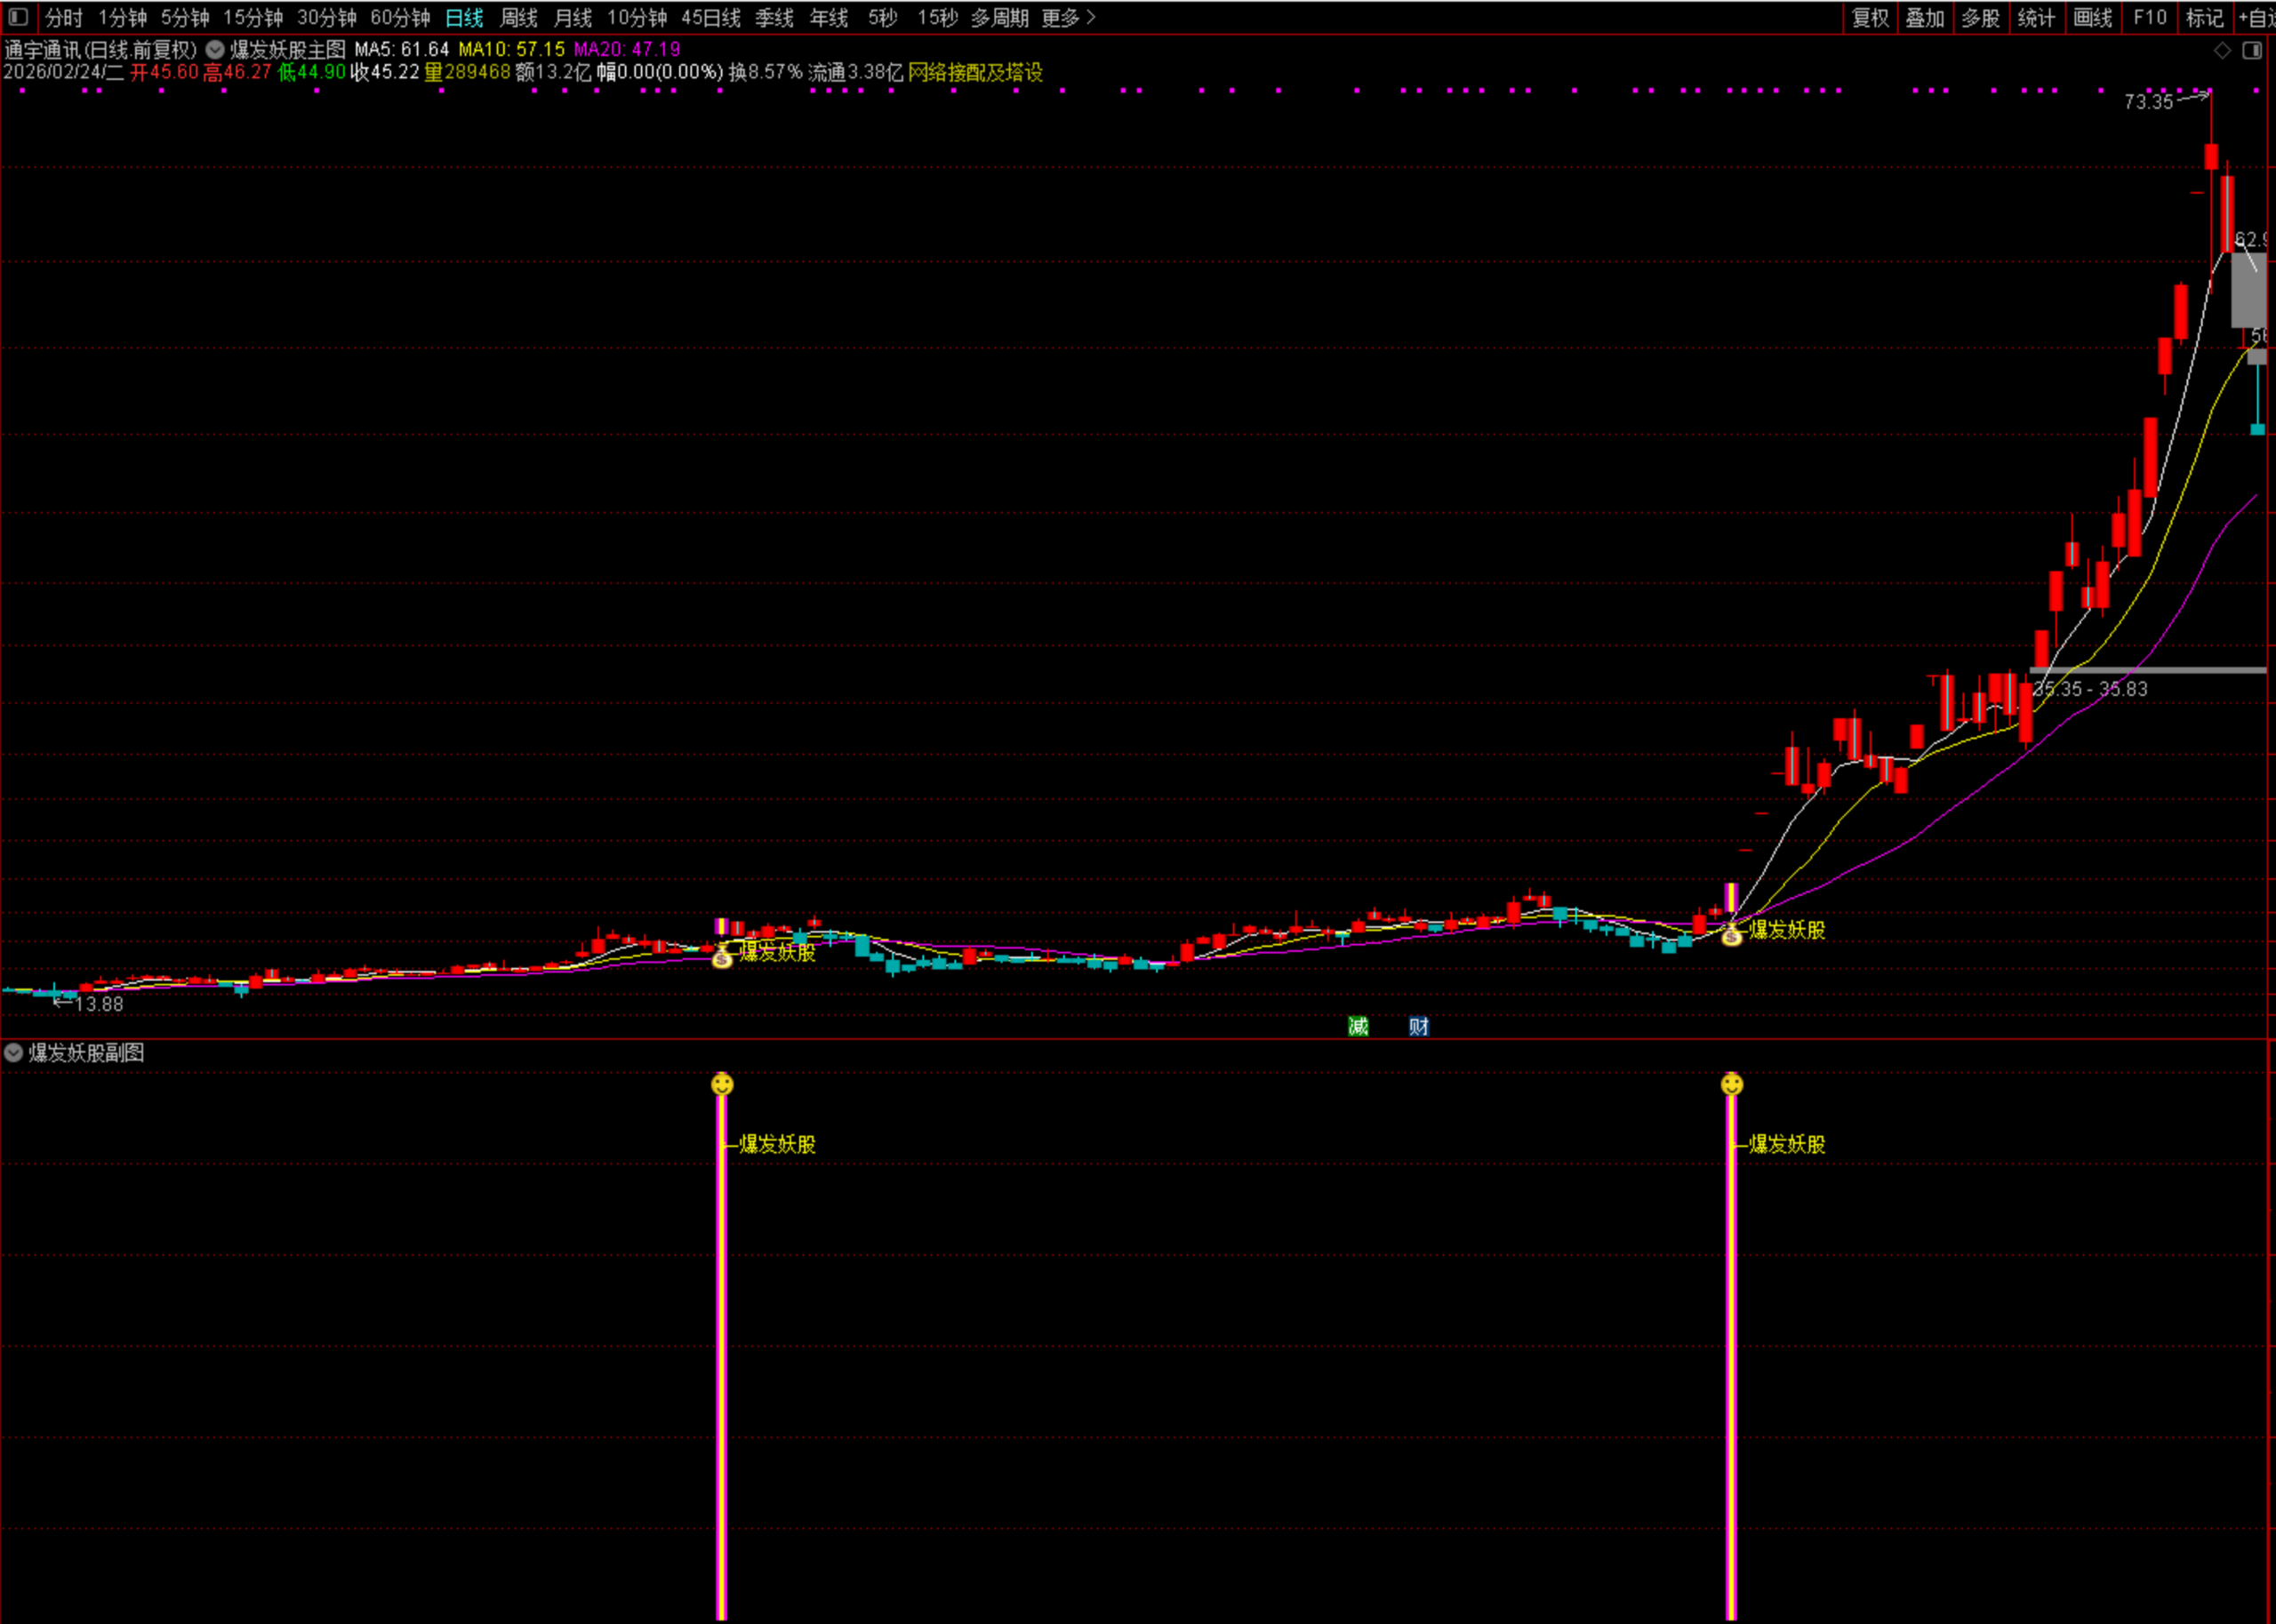Open the F10 company info button
The height and width of the screenshot is (1624, 2276).
tap(2149, 17)
